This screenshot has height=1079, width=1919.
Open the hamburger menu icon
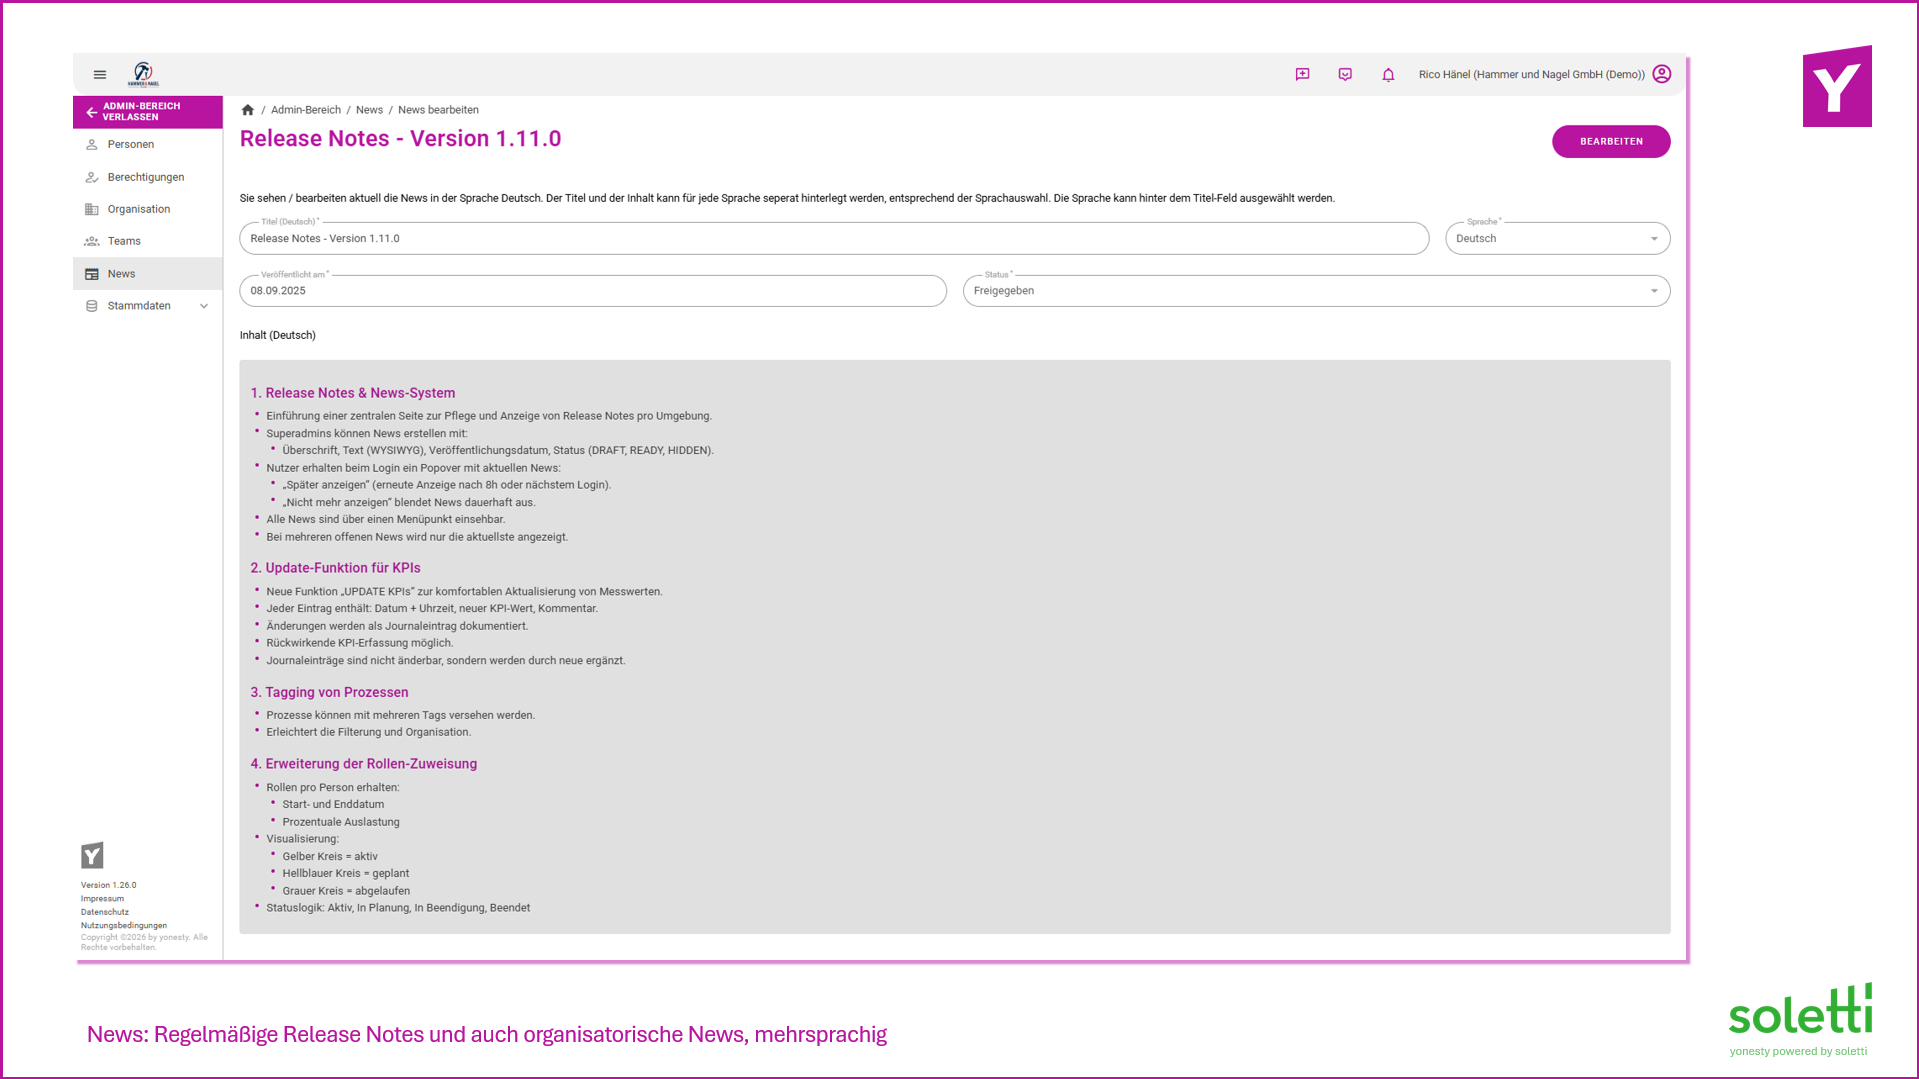[100, 75]
